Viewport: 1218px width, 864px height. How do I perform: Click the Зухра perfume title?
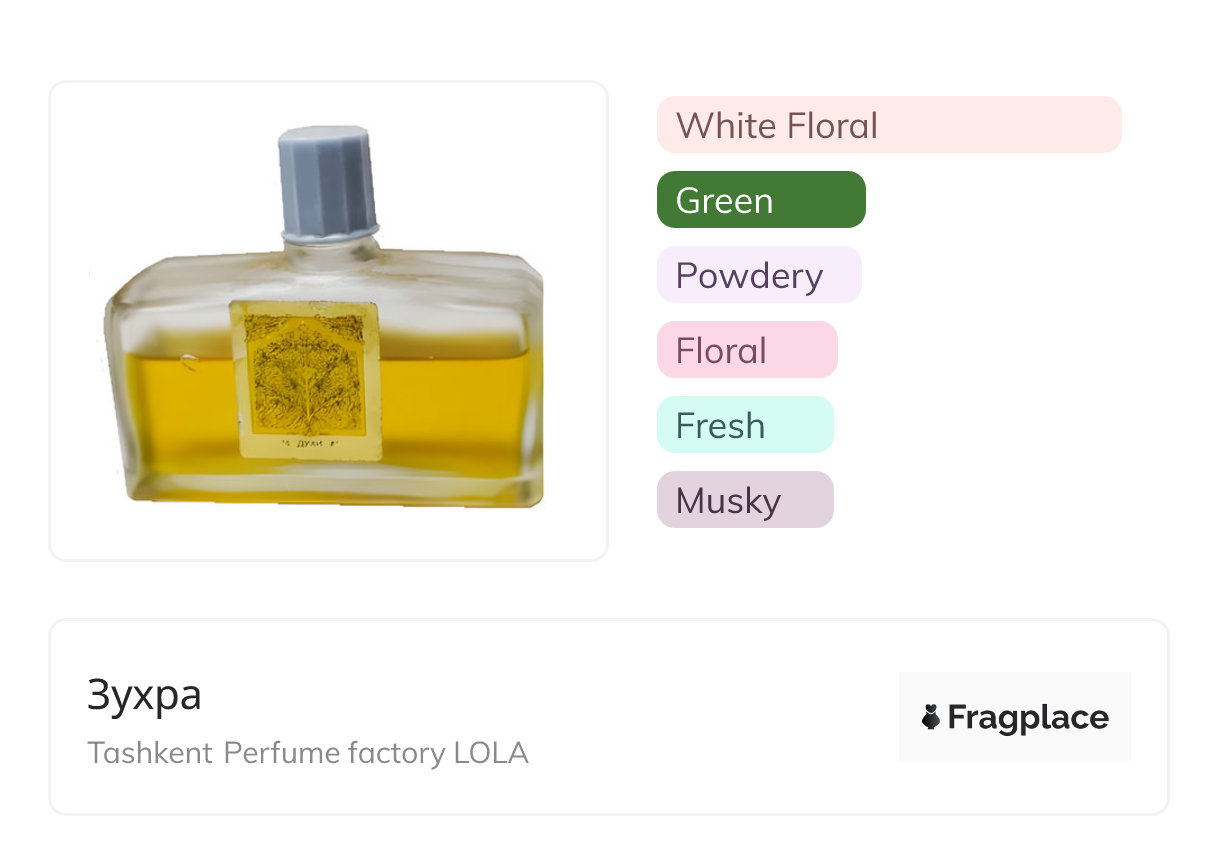(x=144, y=696)
